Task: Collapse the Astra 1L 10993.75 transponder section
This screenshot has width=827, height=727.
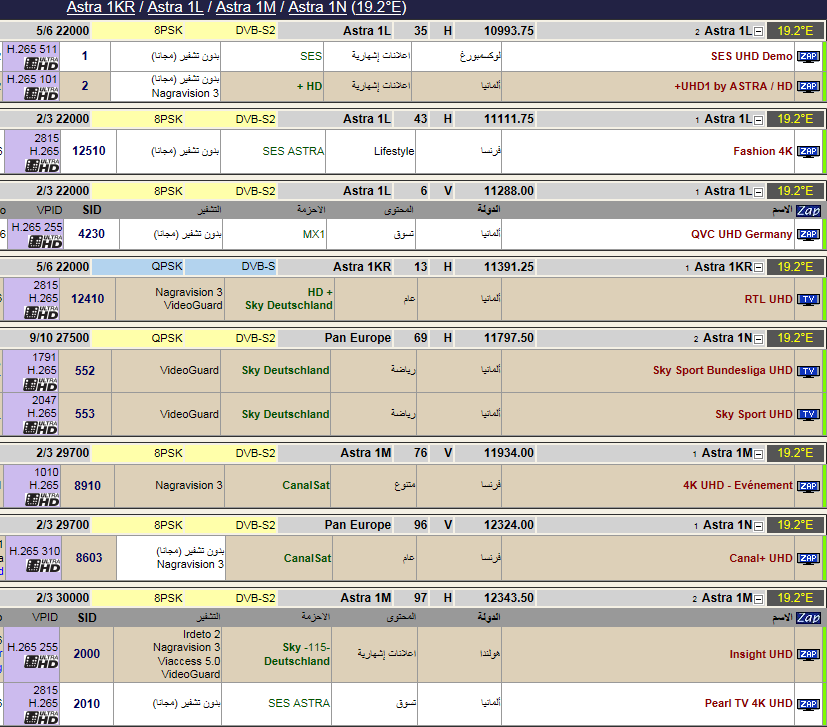Action: (x=758, y=32)
